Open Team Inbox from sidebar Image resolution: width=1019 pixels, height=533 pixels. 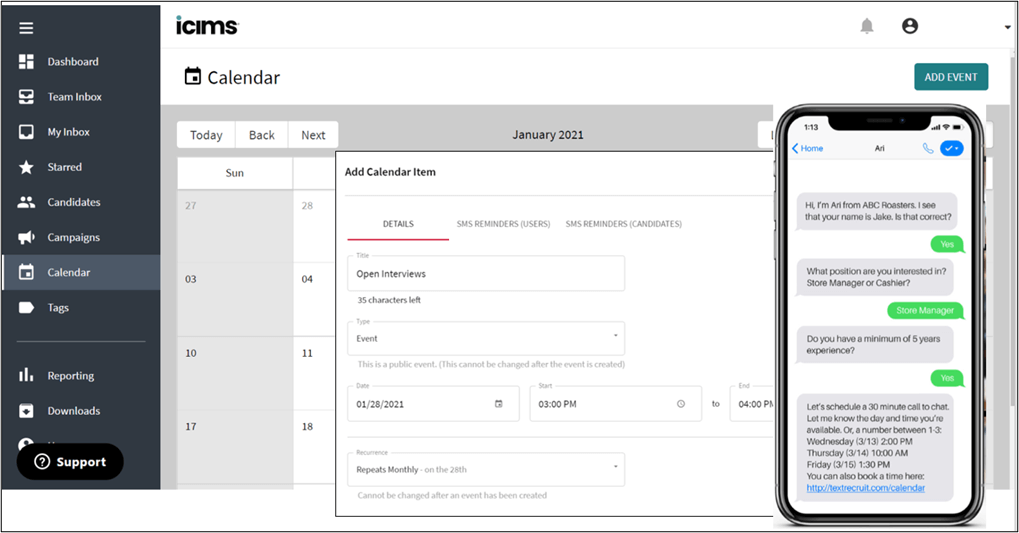(72, 97)
